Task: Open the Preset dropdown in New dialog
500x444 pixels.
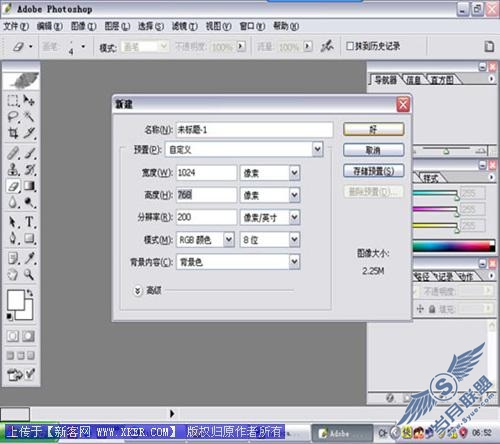Action: (x=318, y=149)
